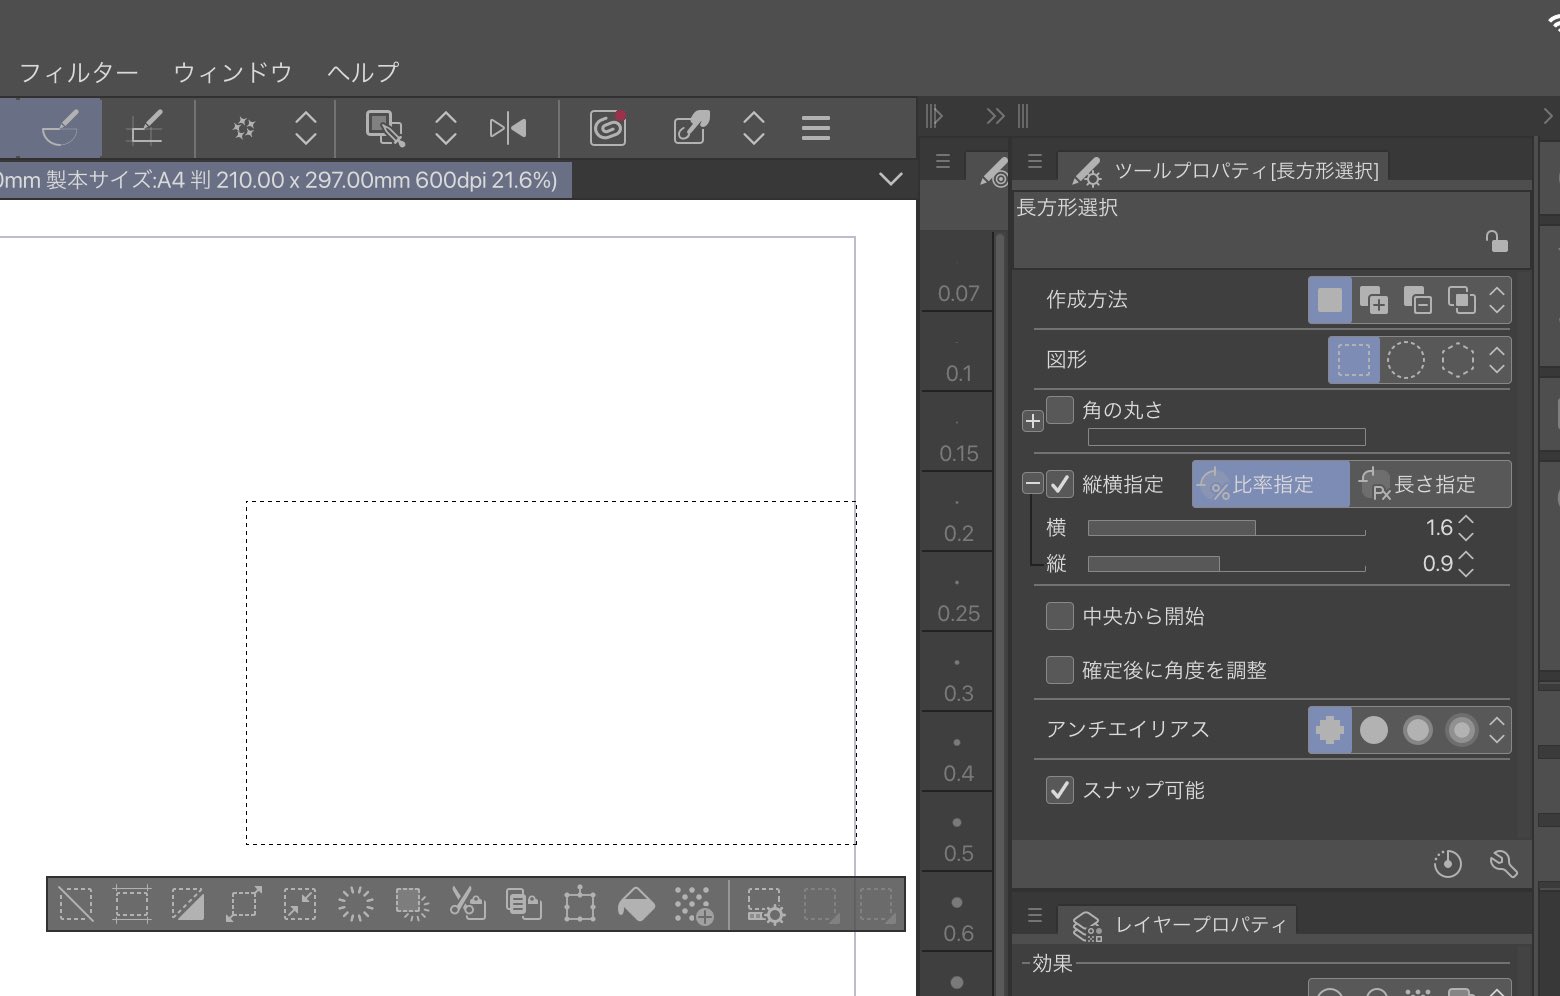Click the lock icon under 長方形選択

coord(1496,241)
